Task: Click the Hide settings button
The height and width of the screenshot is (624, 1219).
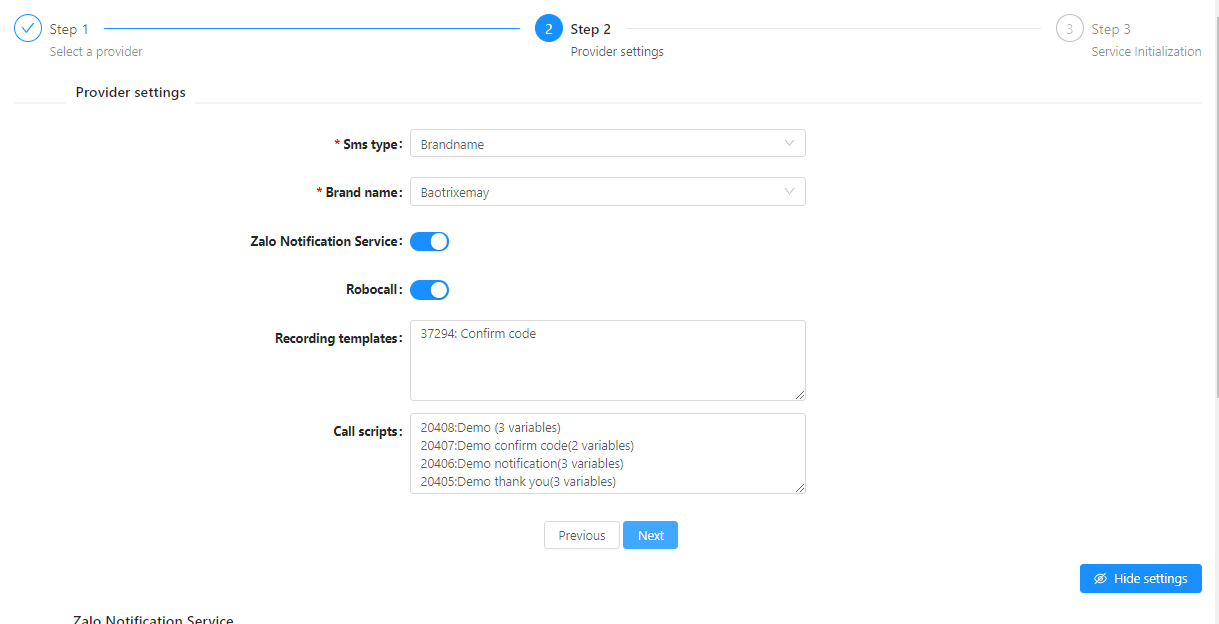Action: (1140, 579)
